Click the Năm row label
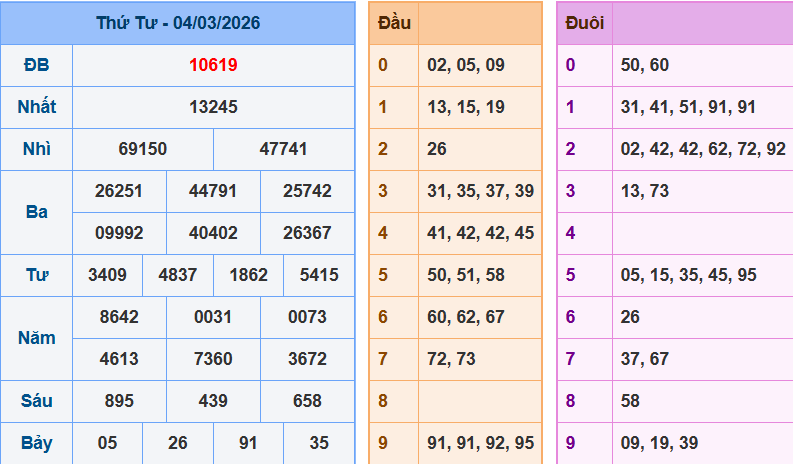The height and width of the screenshot is (466, 793). [x=36, y=338]
